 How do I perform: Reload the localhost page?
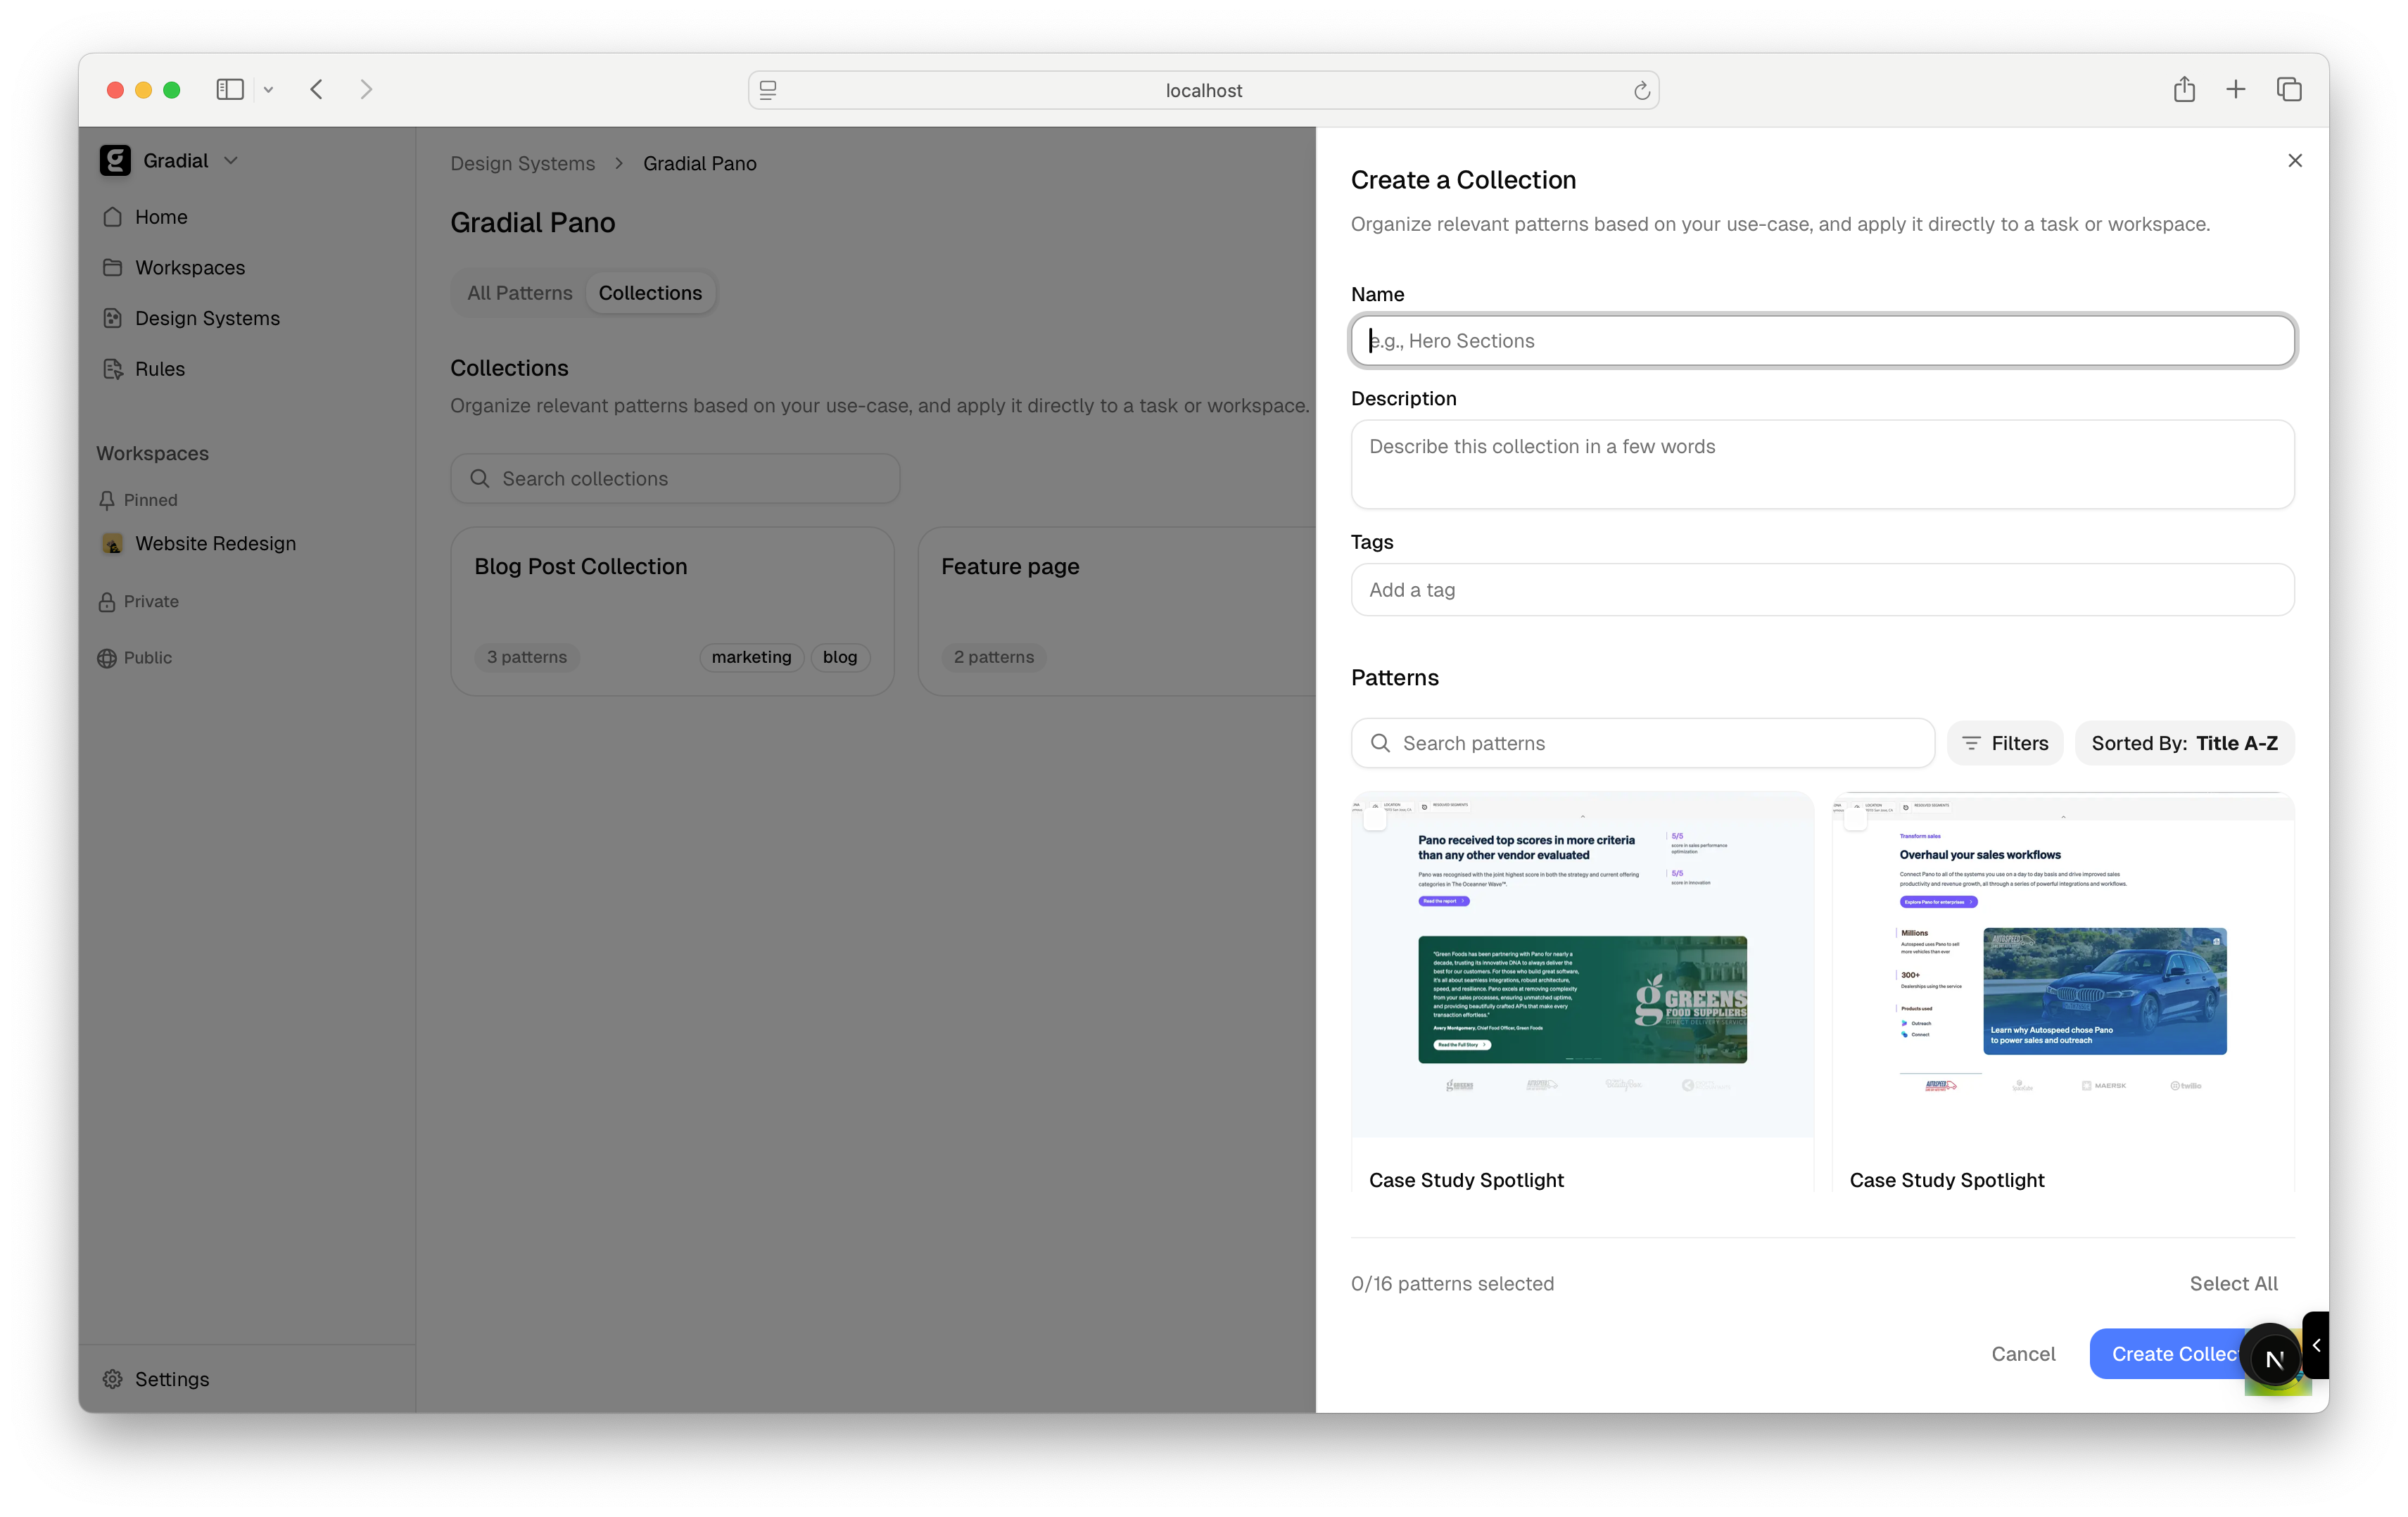[x=1641, y=91]
